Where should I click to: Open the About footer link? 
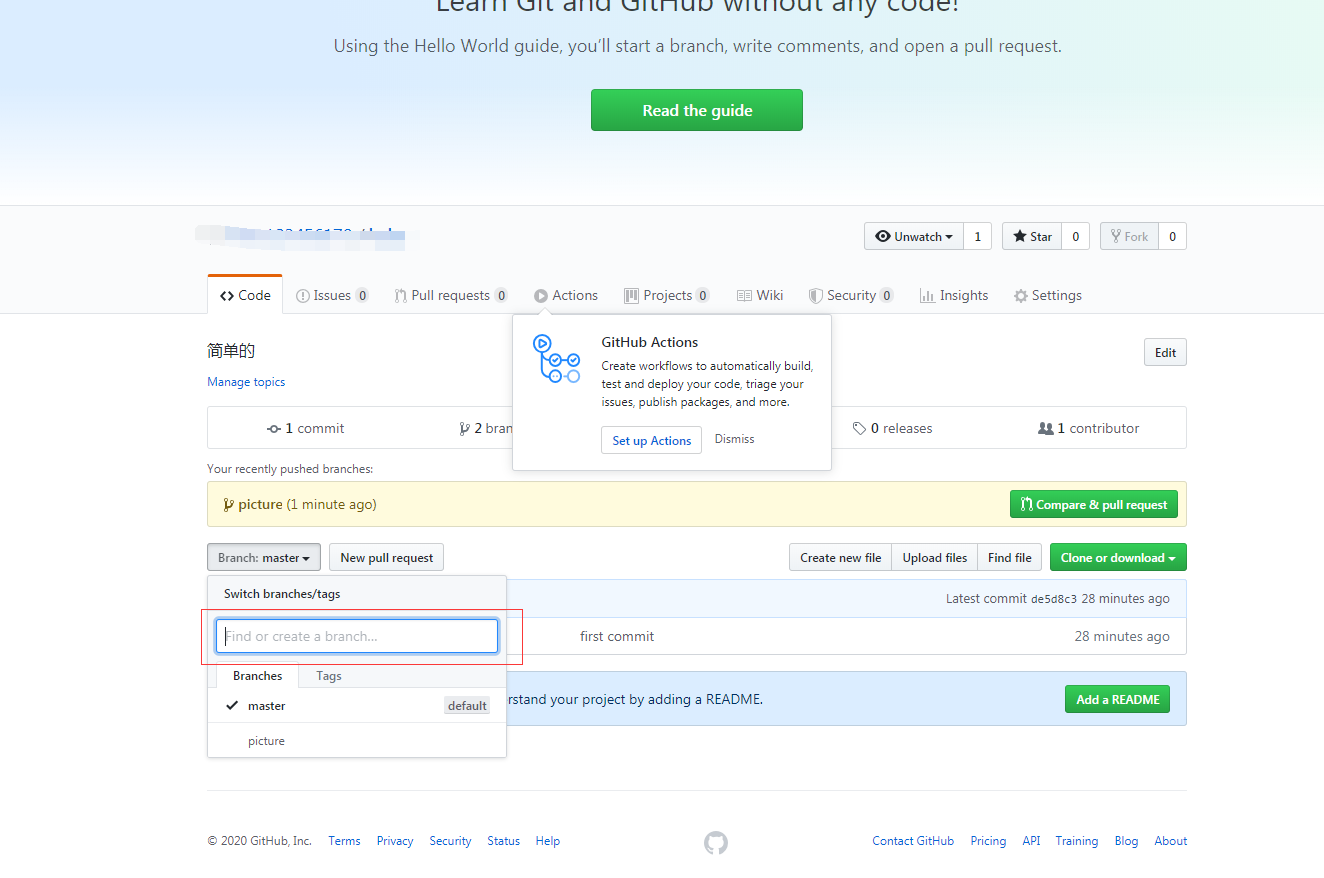click(x=1171, y=841)
